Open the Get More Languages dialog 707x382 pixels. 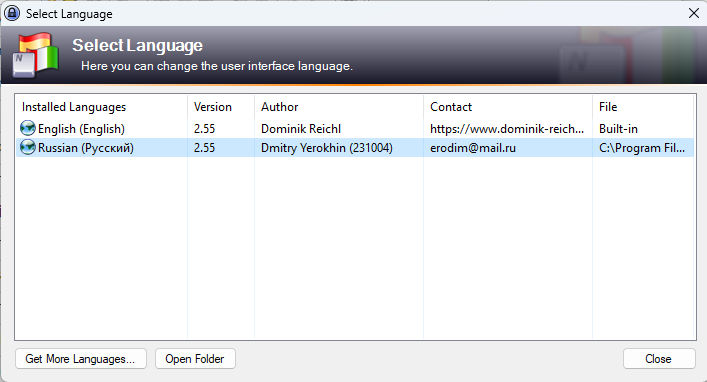point(81,359)
